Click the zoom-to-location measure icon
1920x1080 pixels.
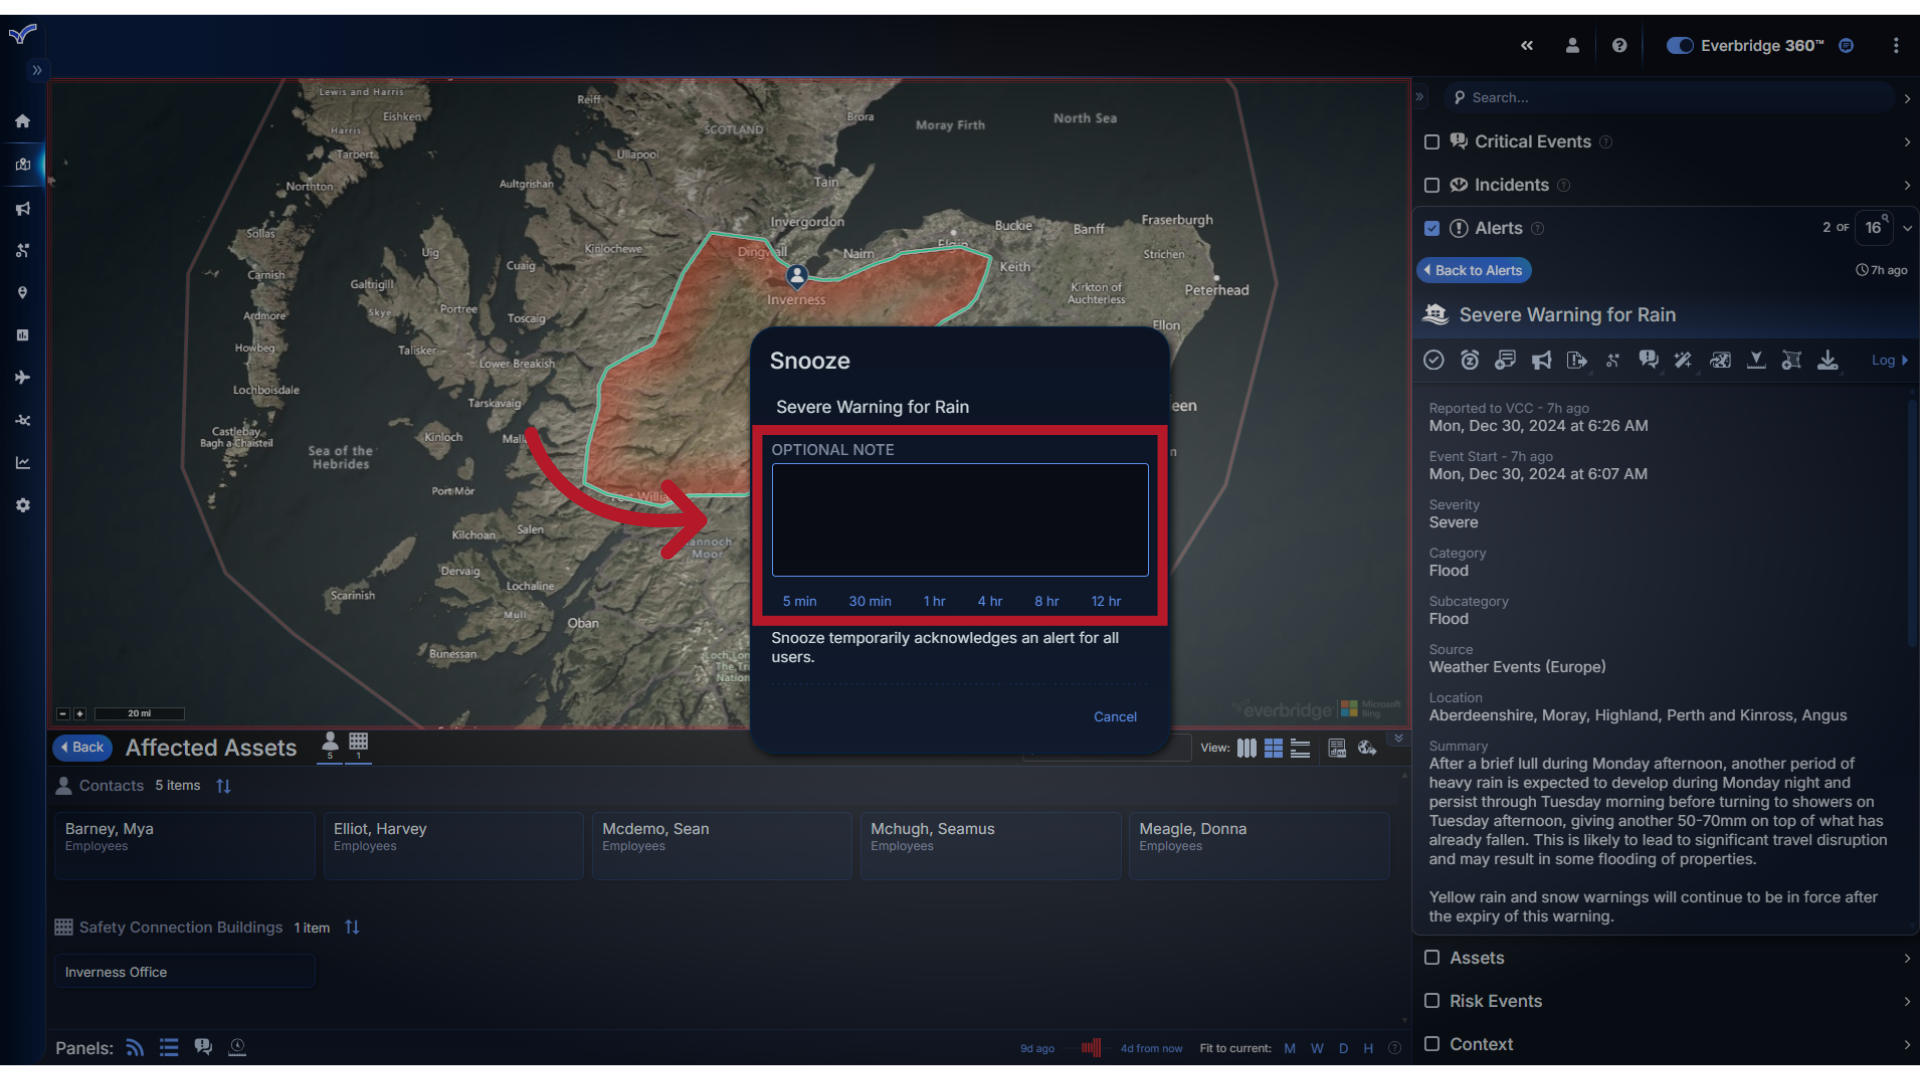tap(1756, 360)
